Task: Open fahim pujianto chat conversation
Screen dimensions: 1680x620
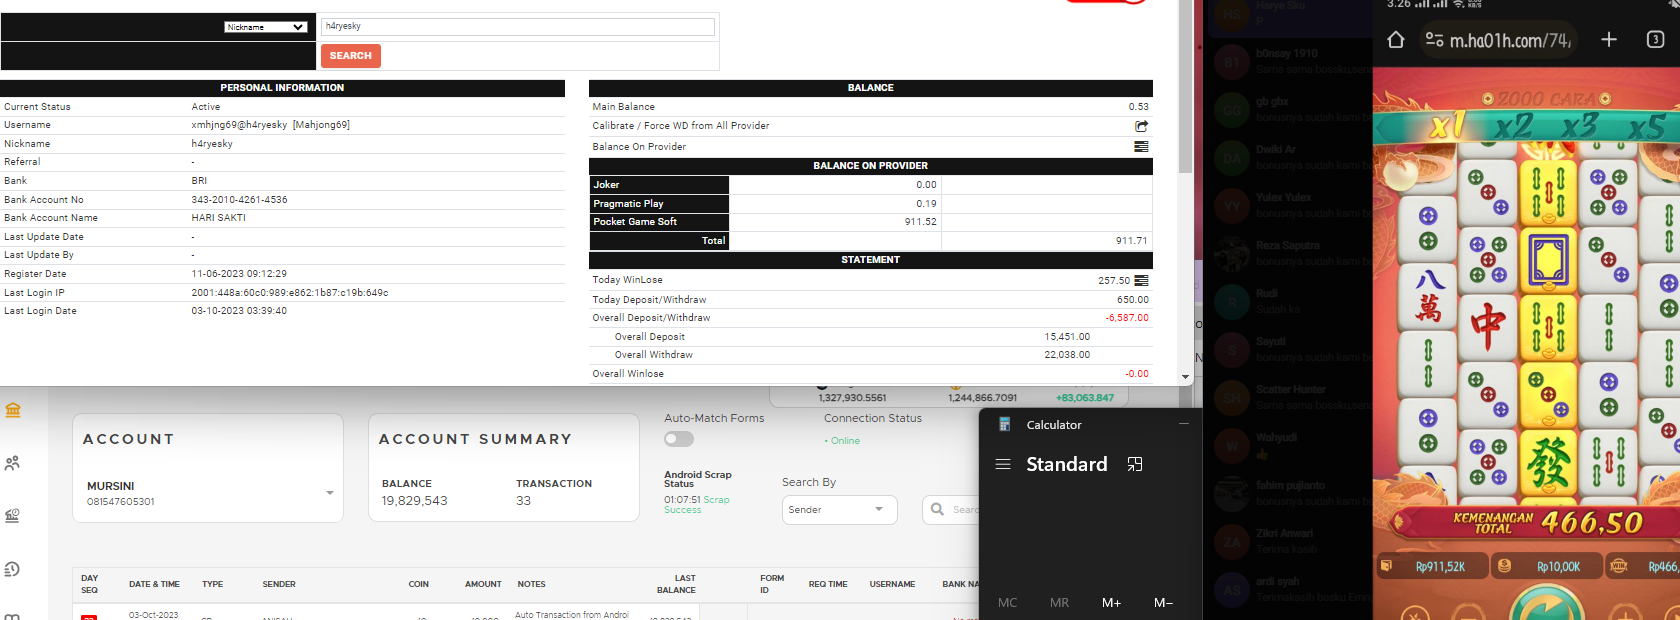Action: click(x=1291, y=493)
